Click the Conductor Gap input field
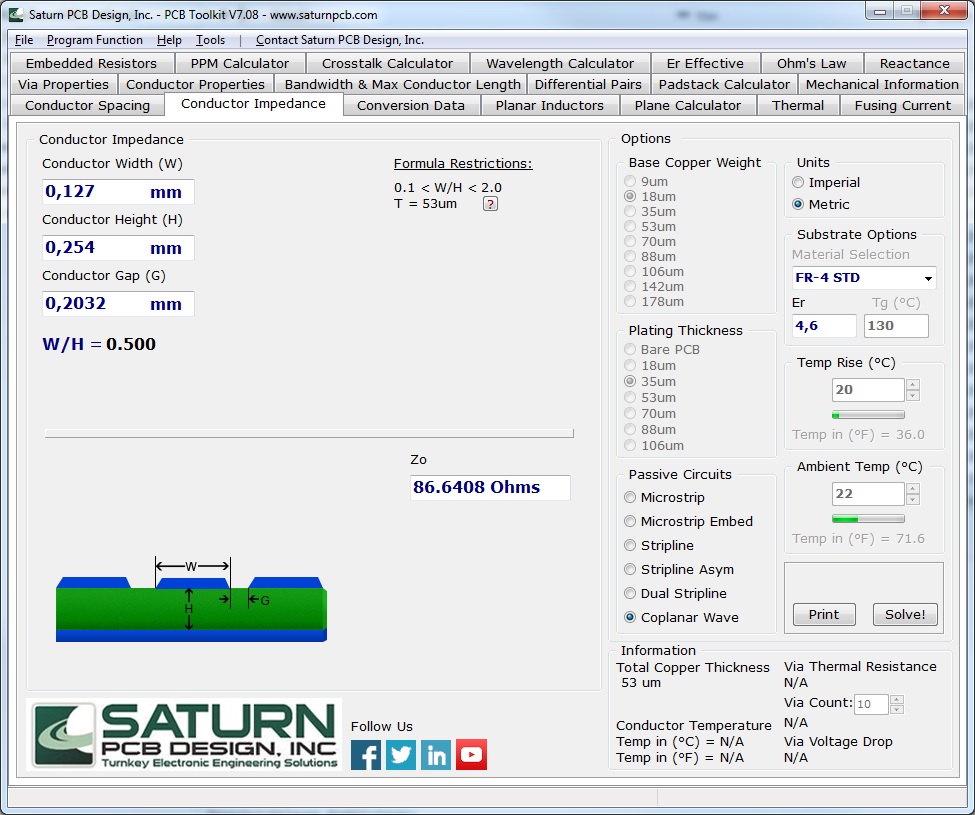 [118, 303]
